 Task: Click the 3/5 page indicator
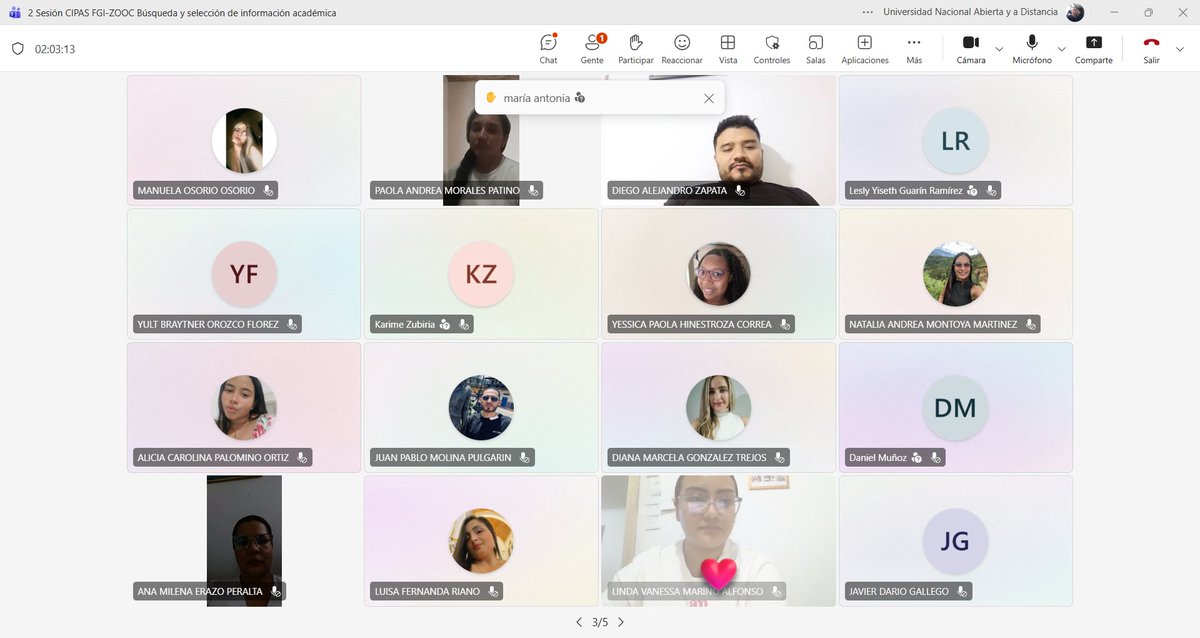600,622
